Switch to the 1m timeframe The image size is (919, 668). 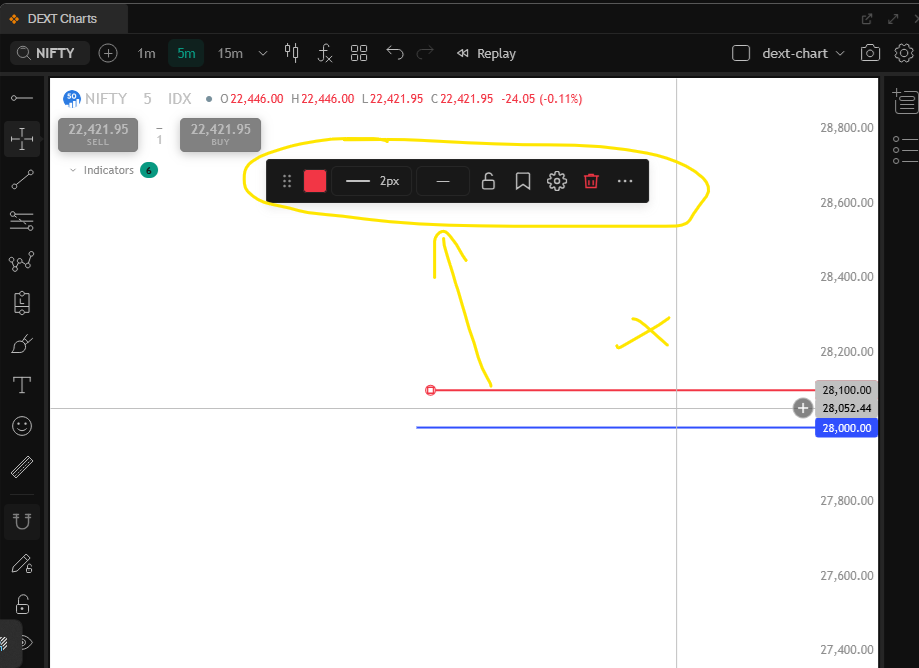[147, 53]
